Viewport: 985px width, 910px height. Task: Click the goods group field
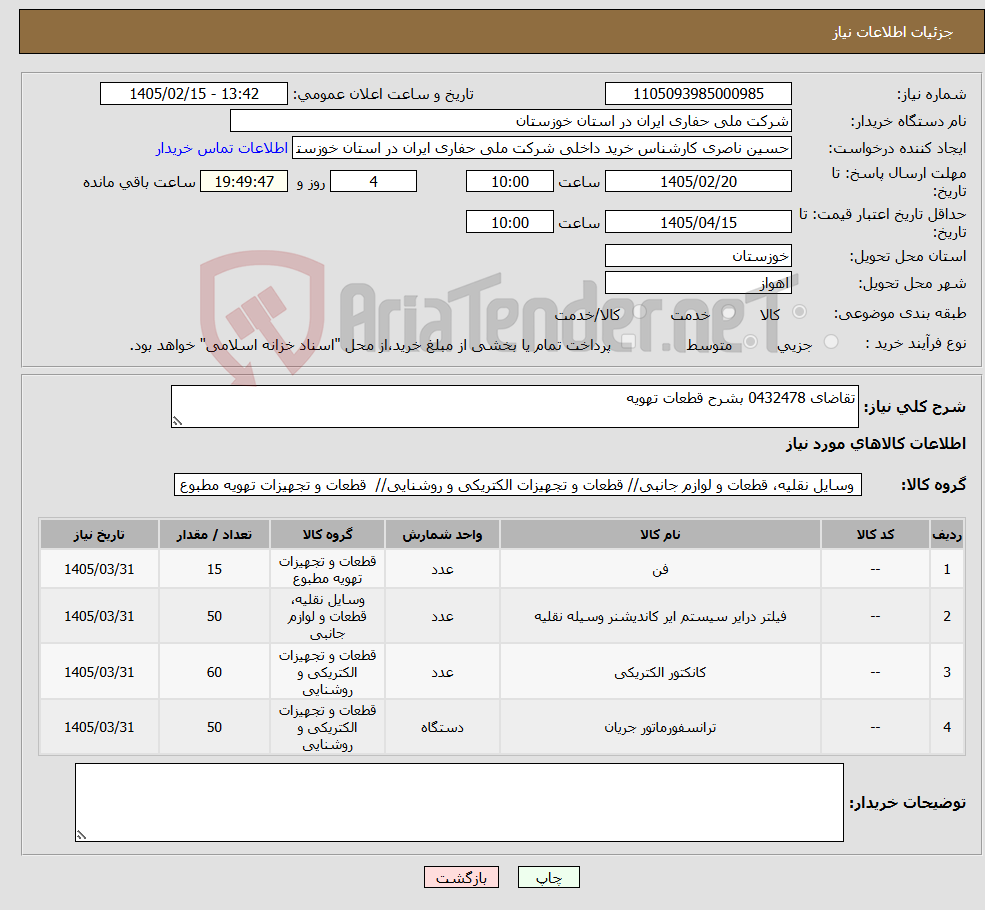[x=518, y=485]
